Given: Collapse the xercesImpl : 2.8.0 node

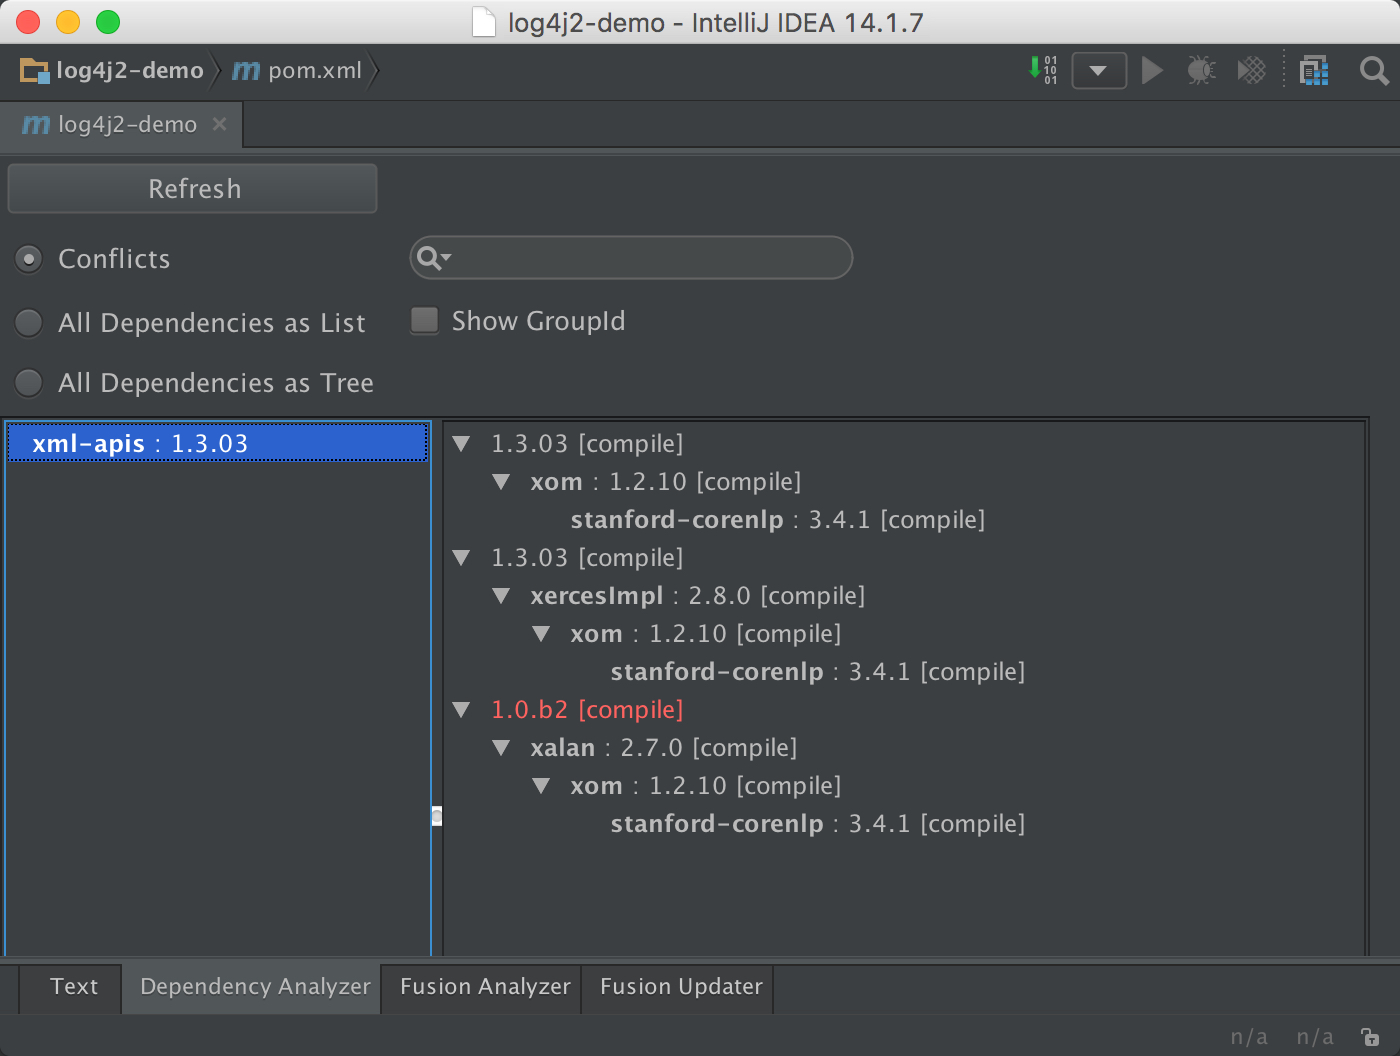Looking at the screenshot, I should click(x=501, y=596).
